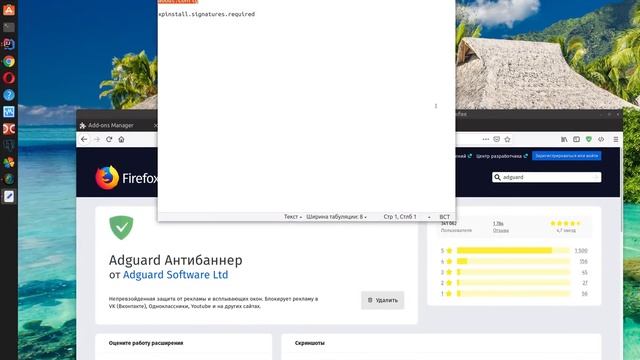Image resolution: width=640 pixels, height=360 pixels.
Task: Open the Текст syntax dropdown in editor
Action: [x=293, y=217]
